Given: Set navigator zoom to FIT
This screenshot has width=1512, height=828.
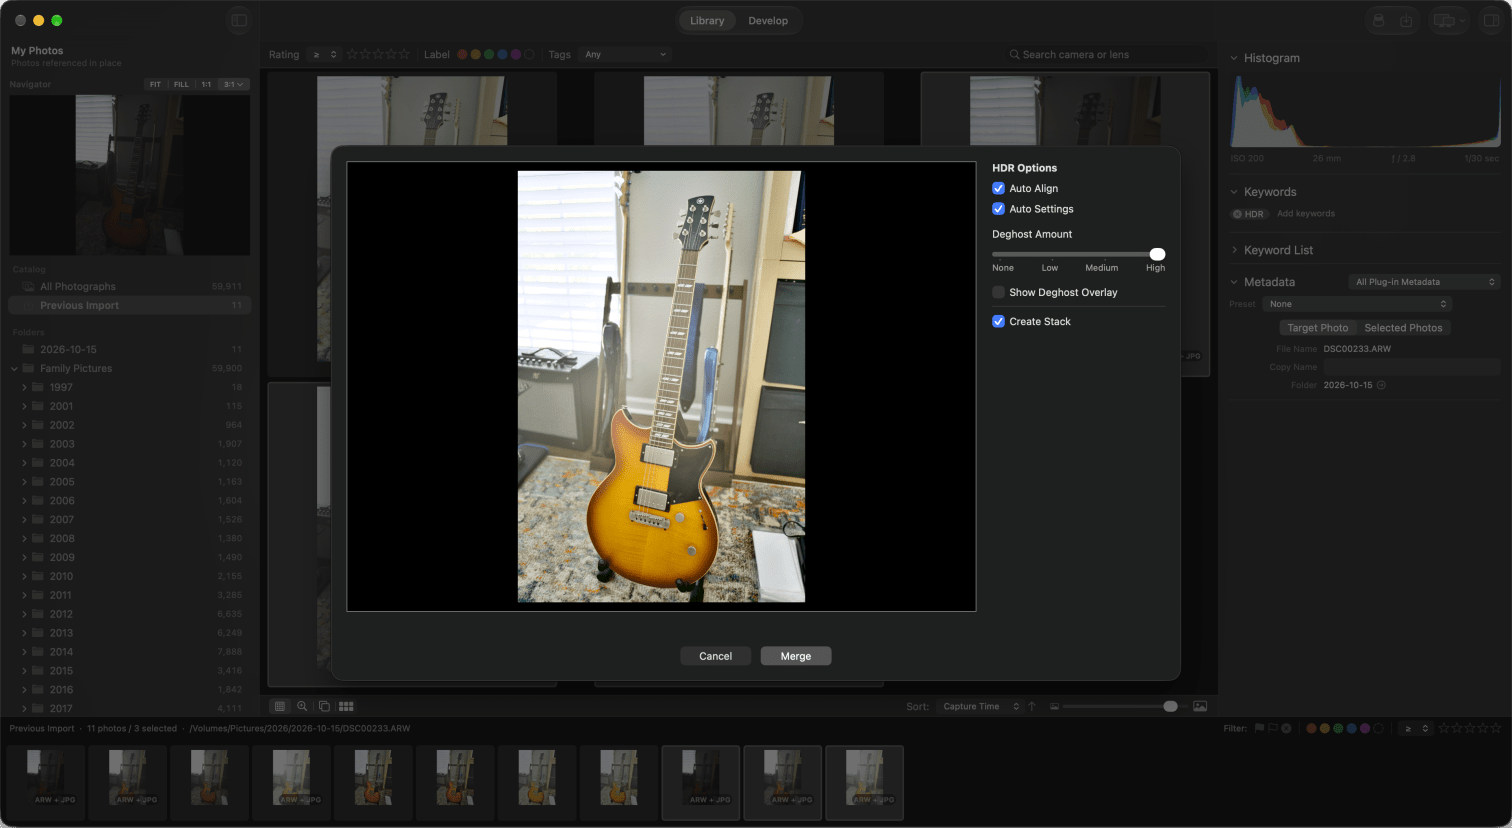Looking at the screenshot, I should pyautogui.click(x=155, y=84).
